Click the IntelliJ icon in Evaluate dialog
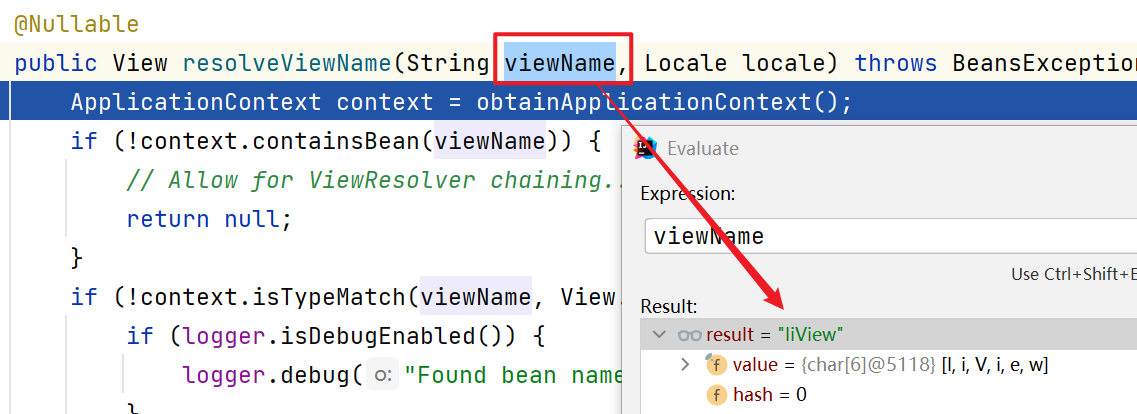 [646, 148]
